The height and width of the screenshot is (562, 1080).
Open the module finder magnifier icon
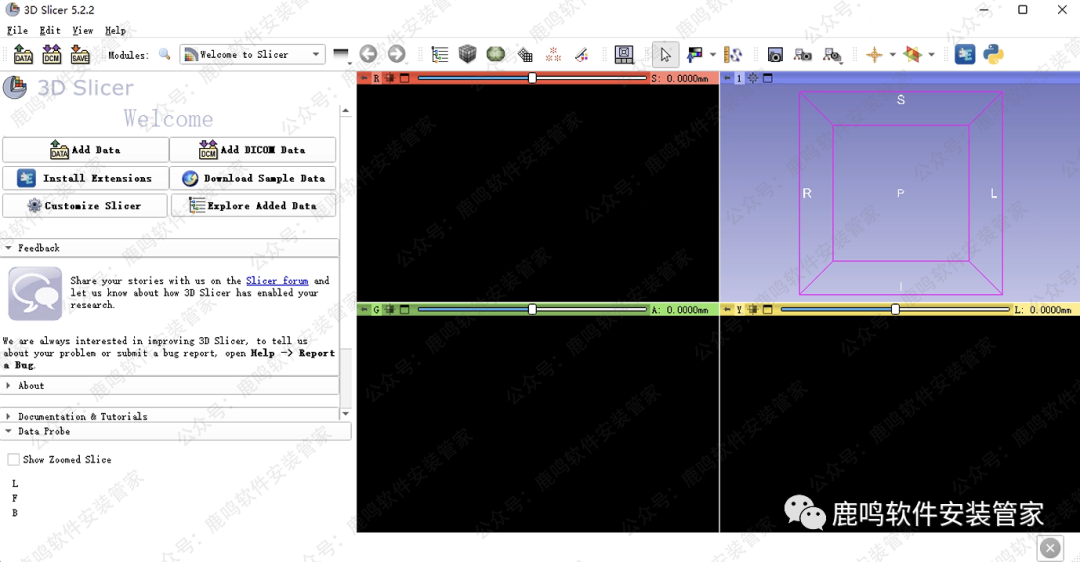click(x=165, y=55)
